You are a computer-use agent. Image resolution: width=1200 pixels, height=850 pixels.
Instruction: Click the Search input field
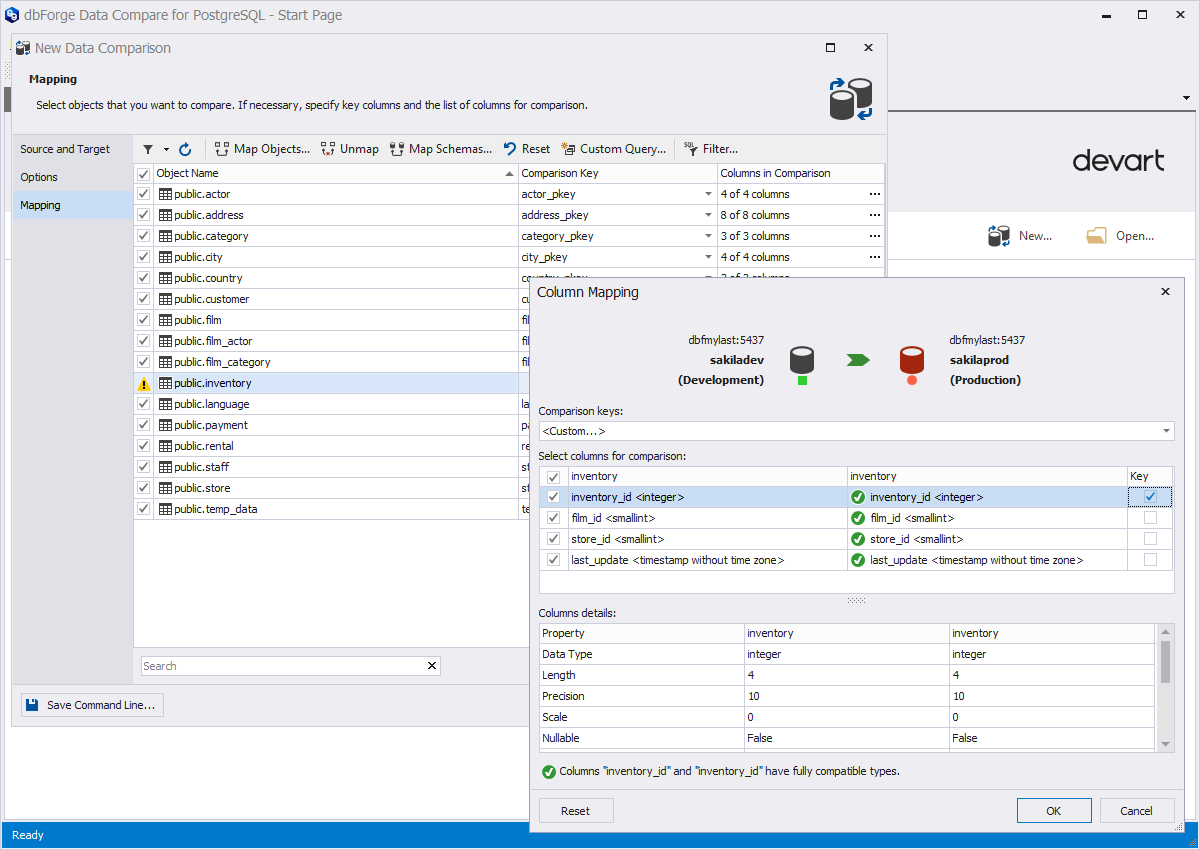282,666
